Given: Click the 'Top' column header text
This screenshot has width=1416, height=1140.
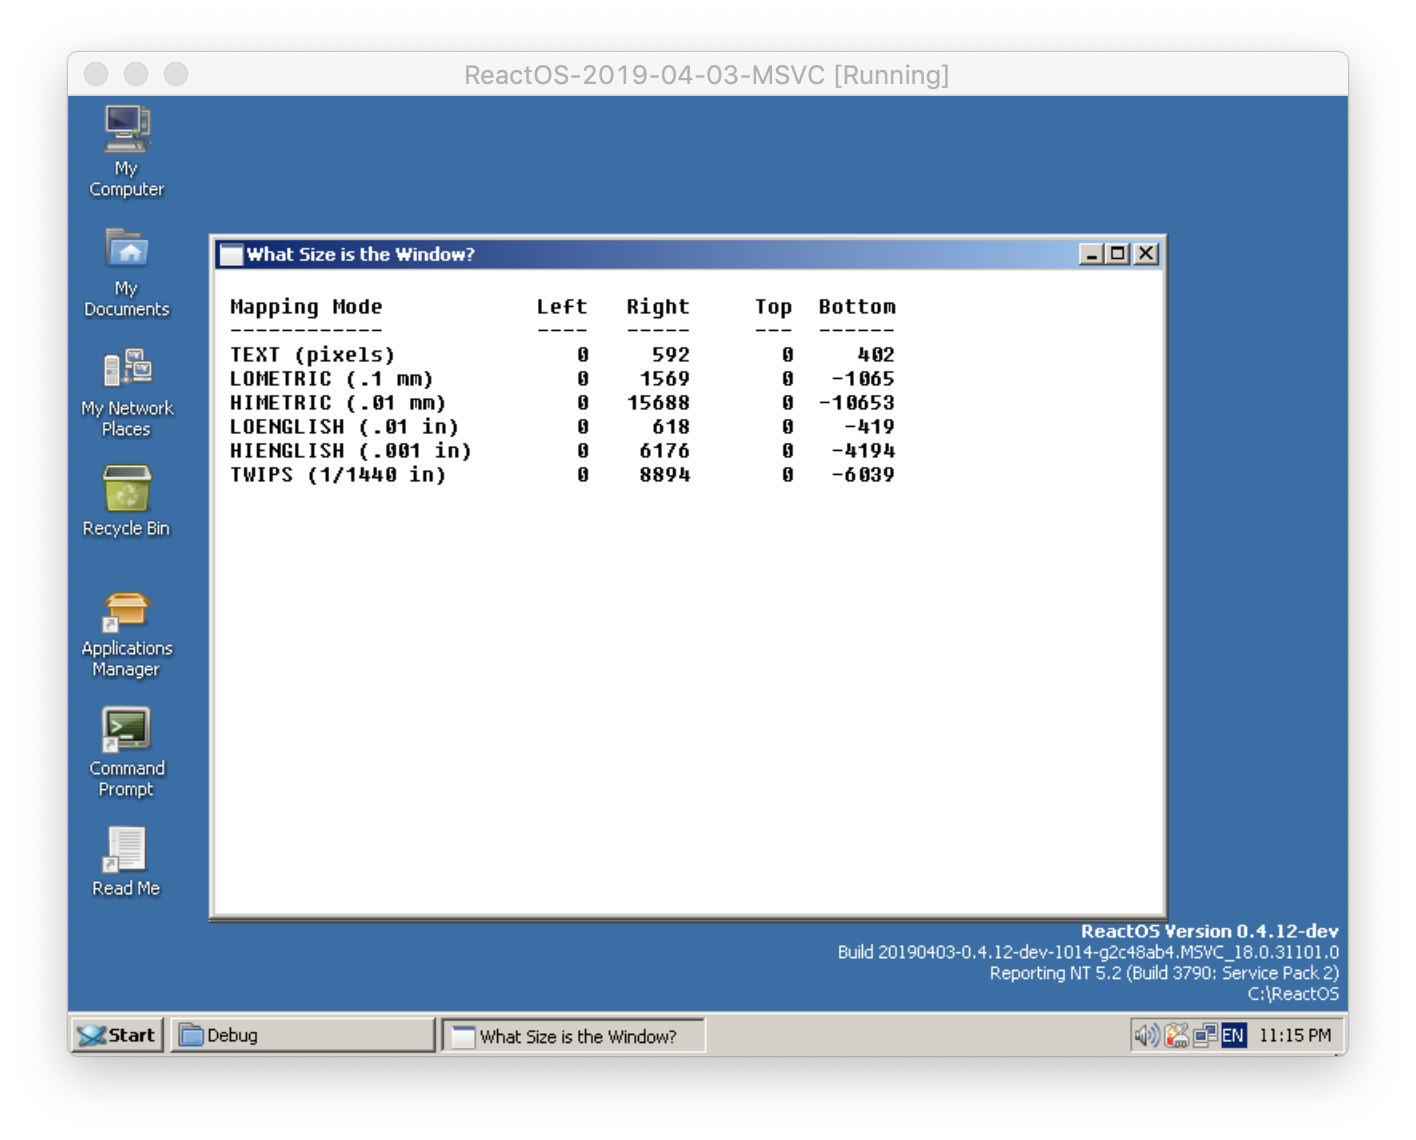Looking at the screenshot, I should point(773,307).
